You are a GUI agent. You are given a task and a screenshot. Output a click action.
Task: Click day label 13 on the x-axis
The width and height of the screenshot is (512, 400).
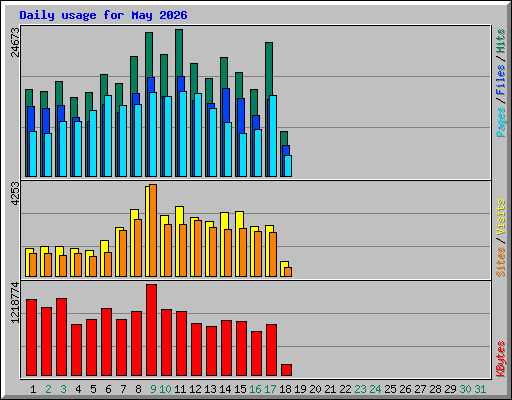pos(210,389)
